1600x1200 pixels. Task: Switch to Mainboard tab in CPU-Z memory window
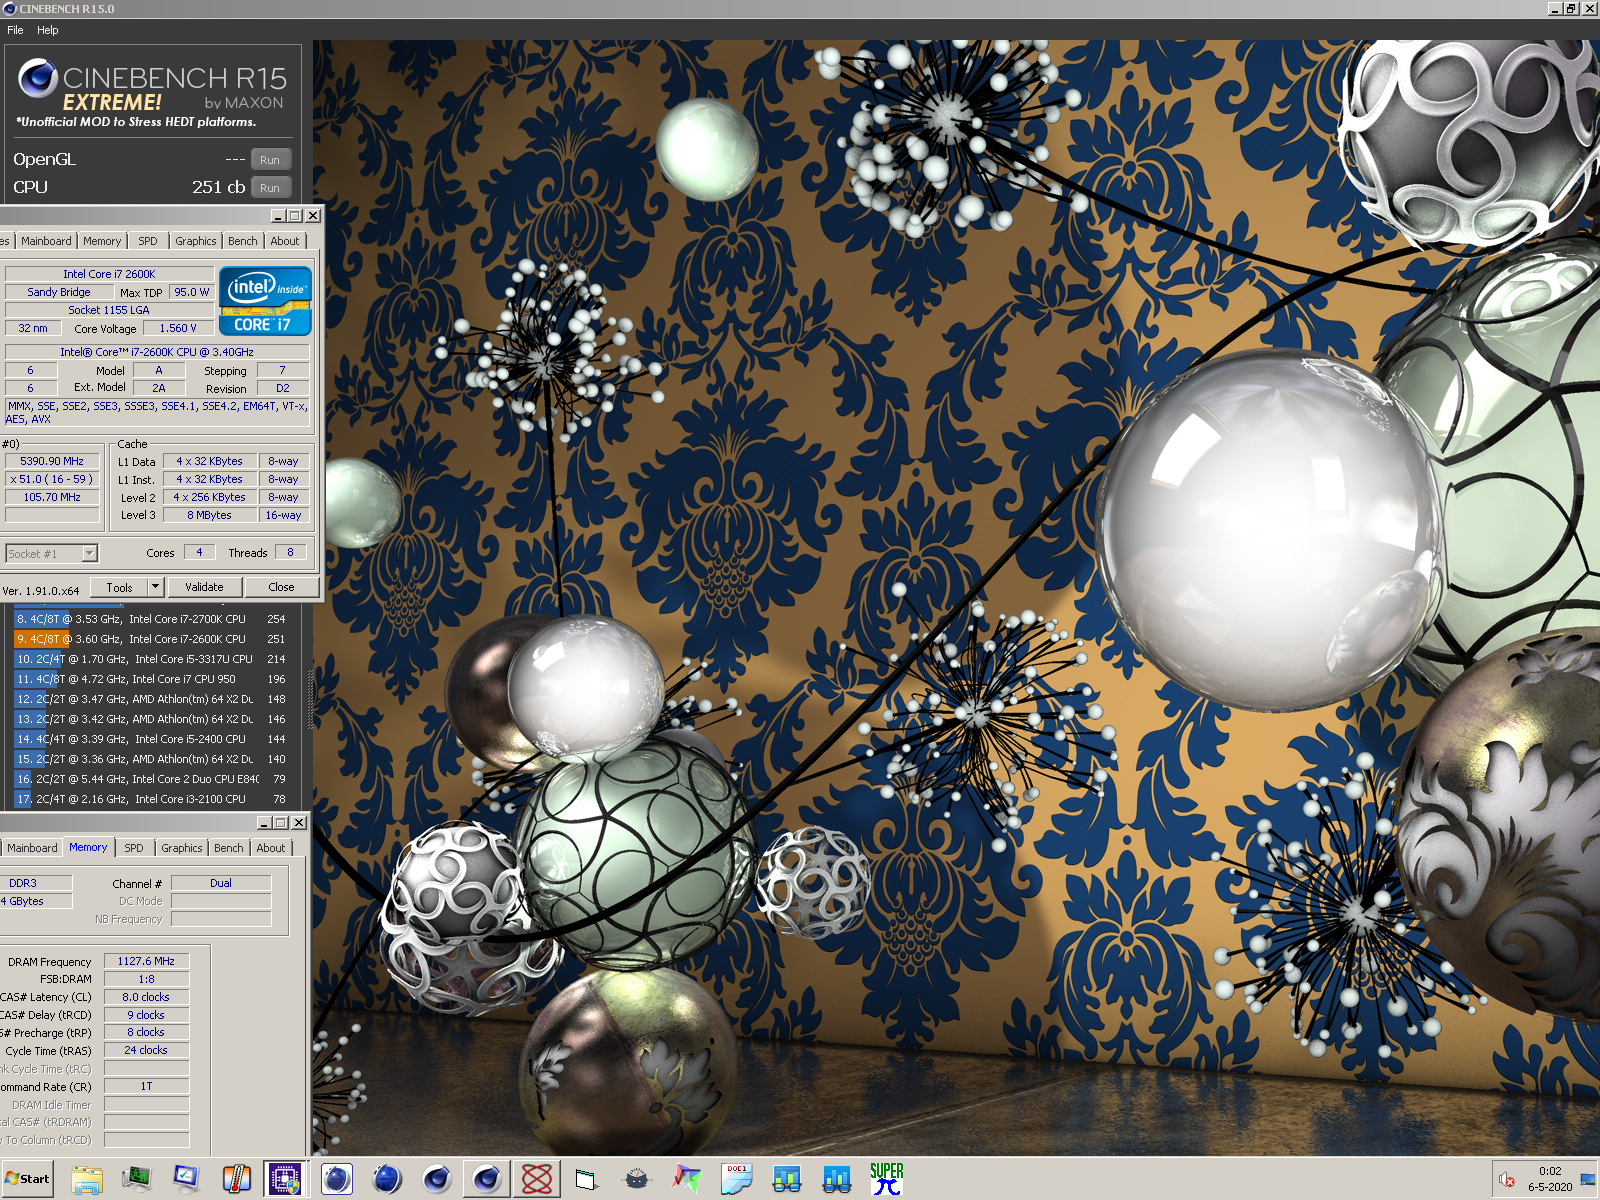tap(32, 848)
